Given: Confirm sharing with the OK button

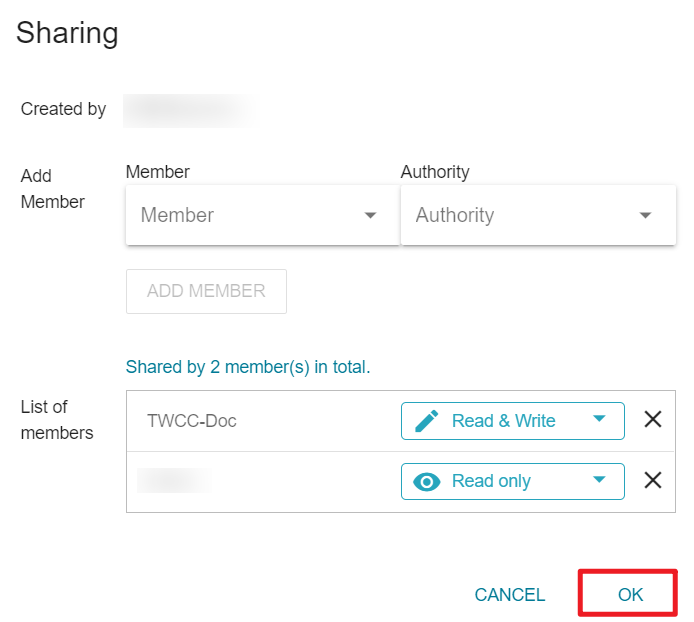Looking at the screenshot, I should point(630,594).
